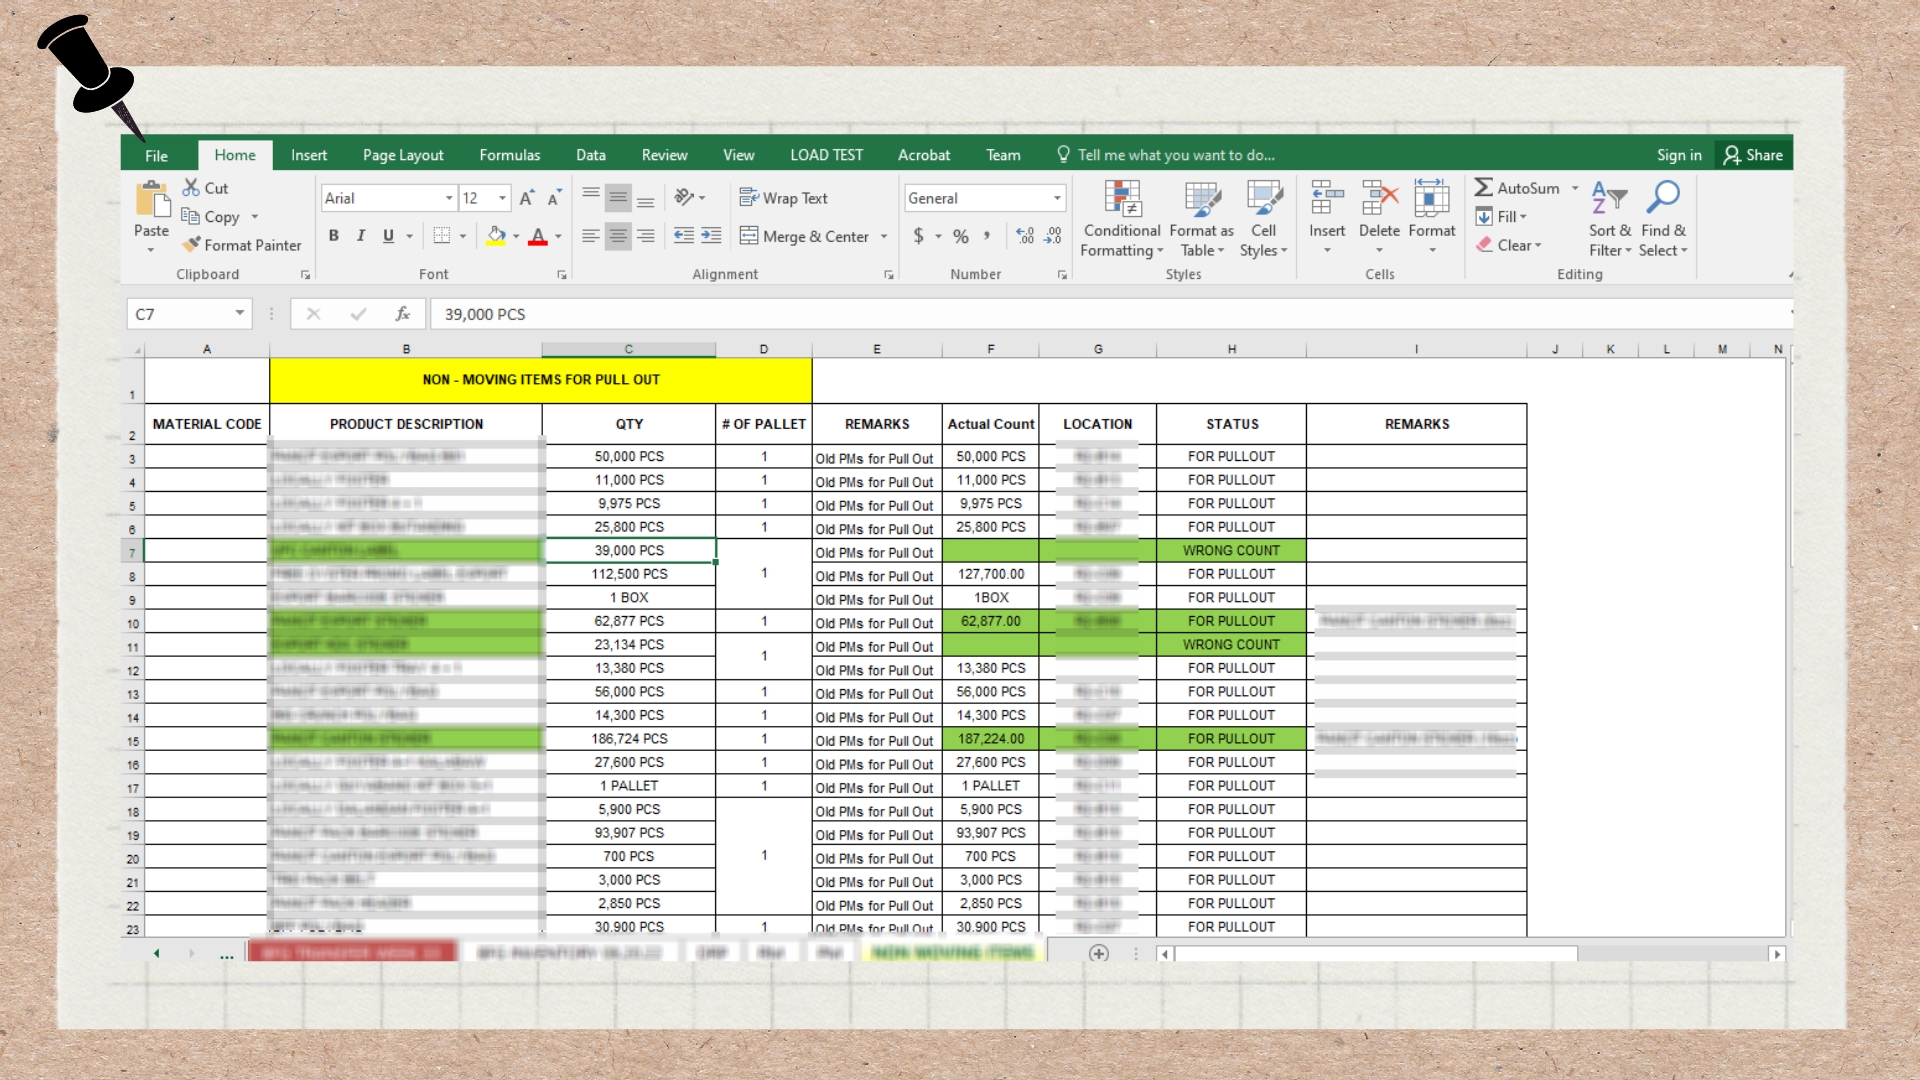Click the Find & Select magnifier
Screen dimensions: 1920x1080
coord(1663,197)
